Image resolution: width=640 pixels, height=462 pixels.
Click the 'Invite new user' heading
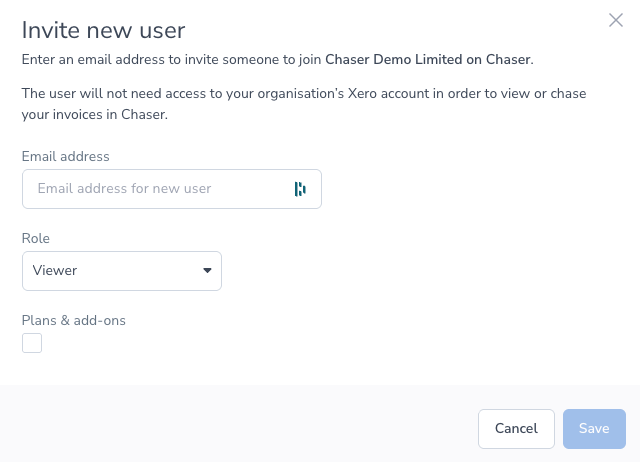103,29
